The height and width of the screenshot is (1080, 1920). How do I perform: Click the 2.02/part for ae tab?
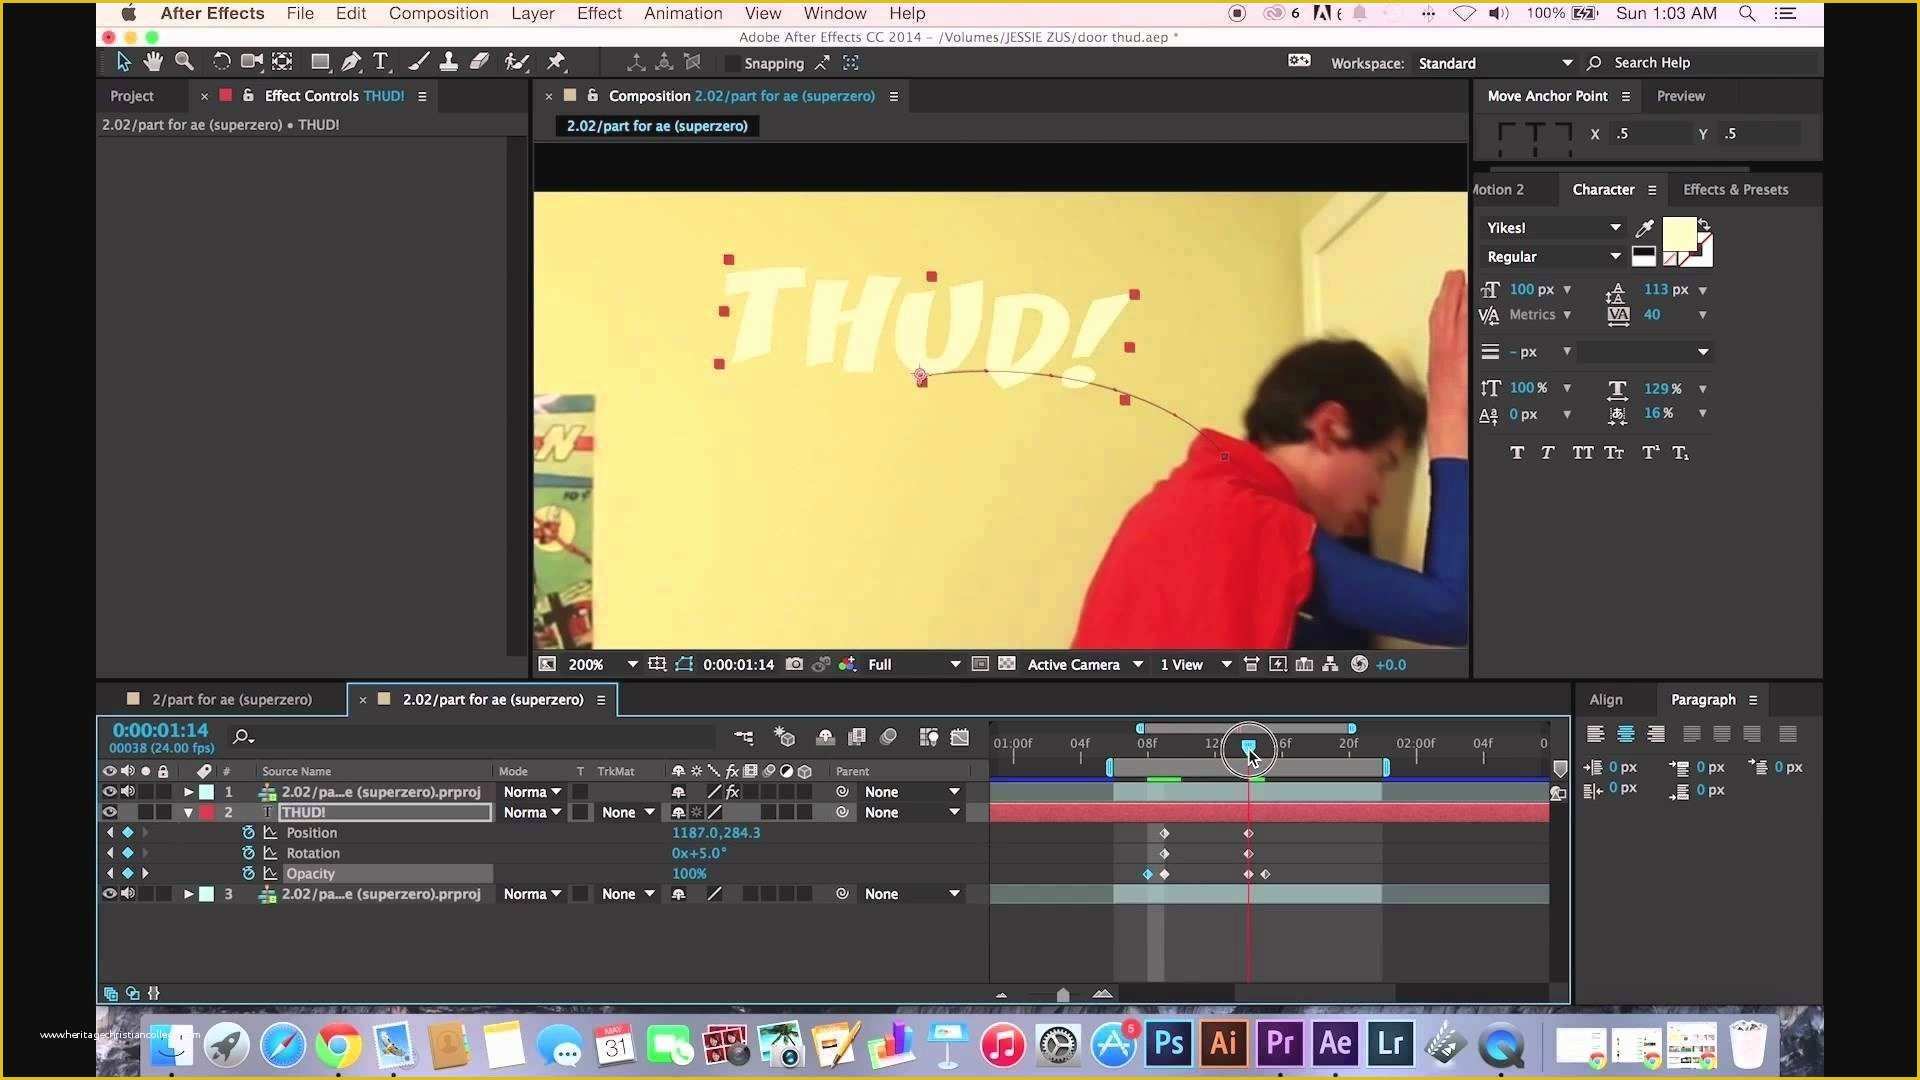click(x=488, y=699)
